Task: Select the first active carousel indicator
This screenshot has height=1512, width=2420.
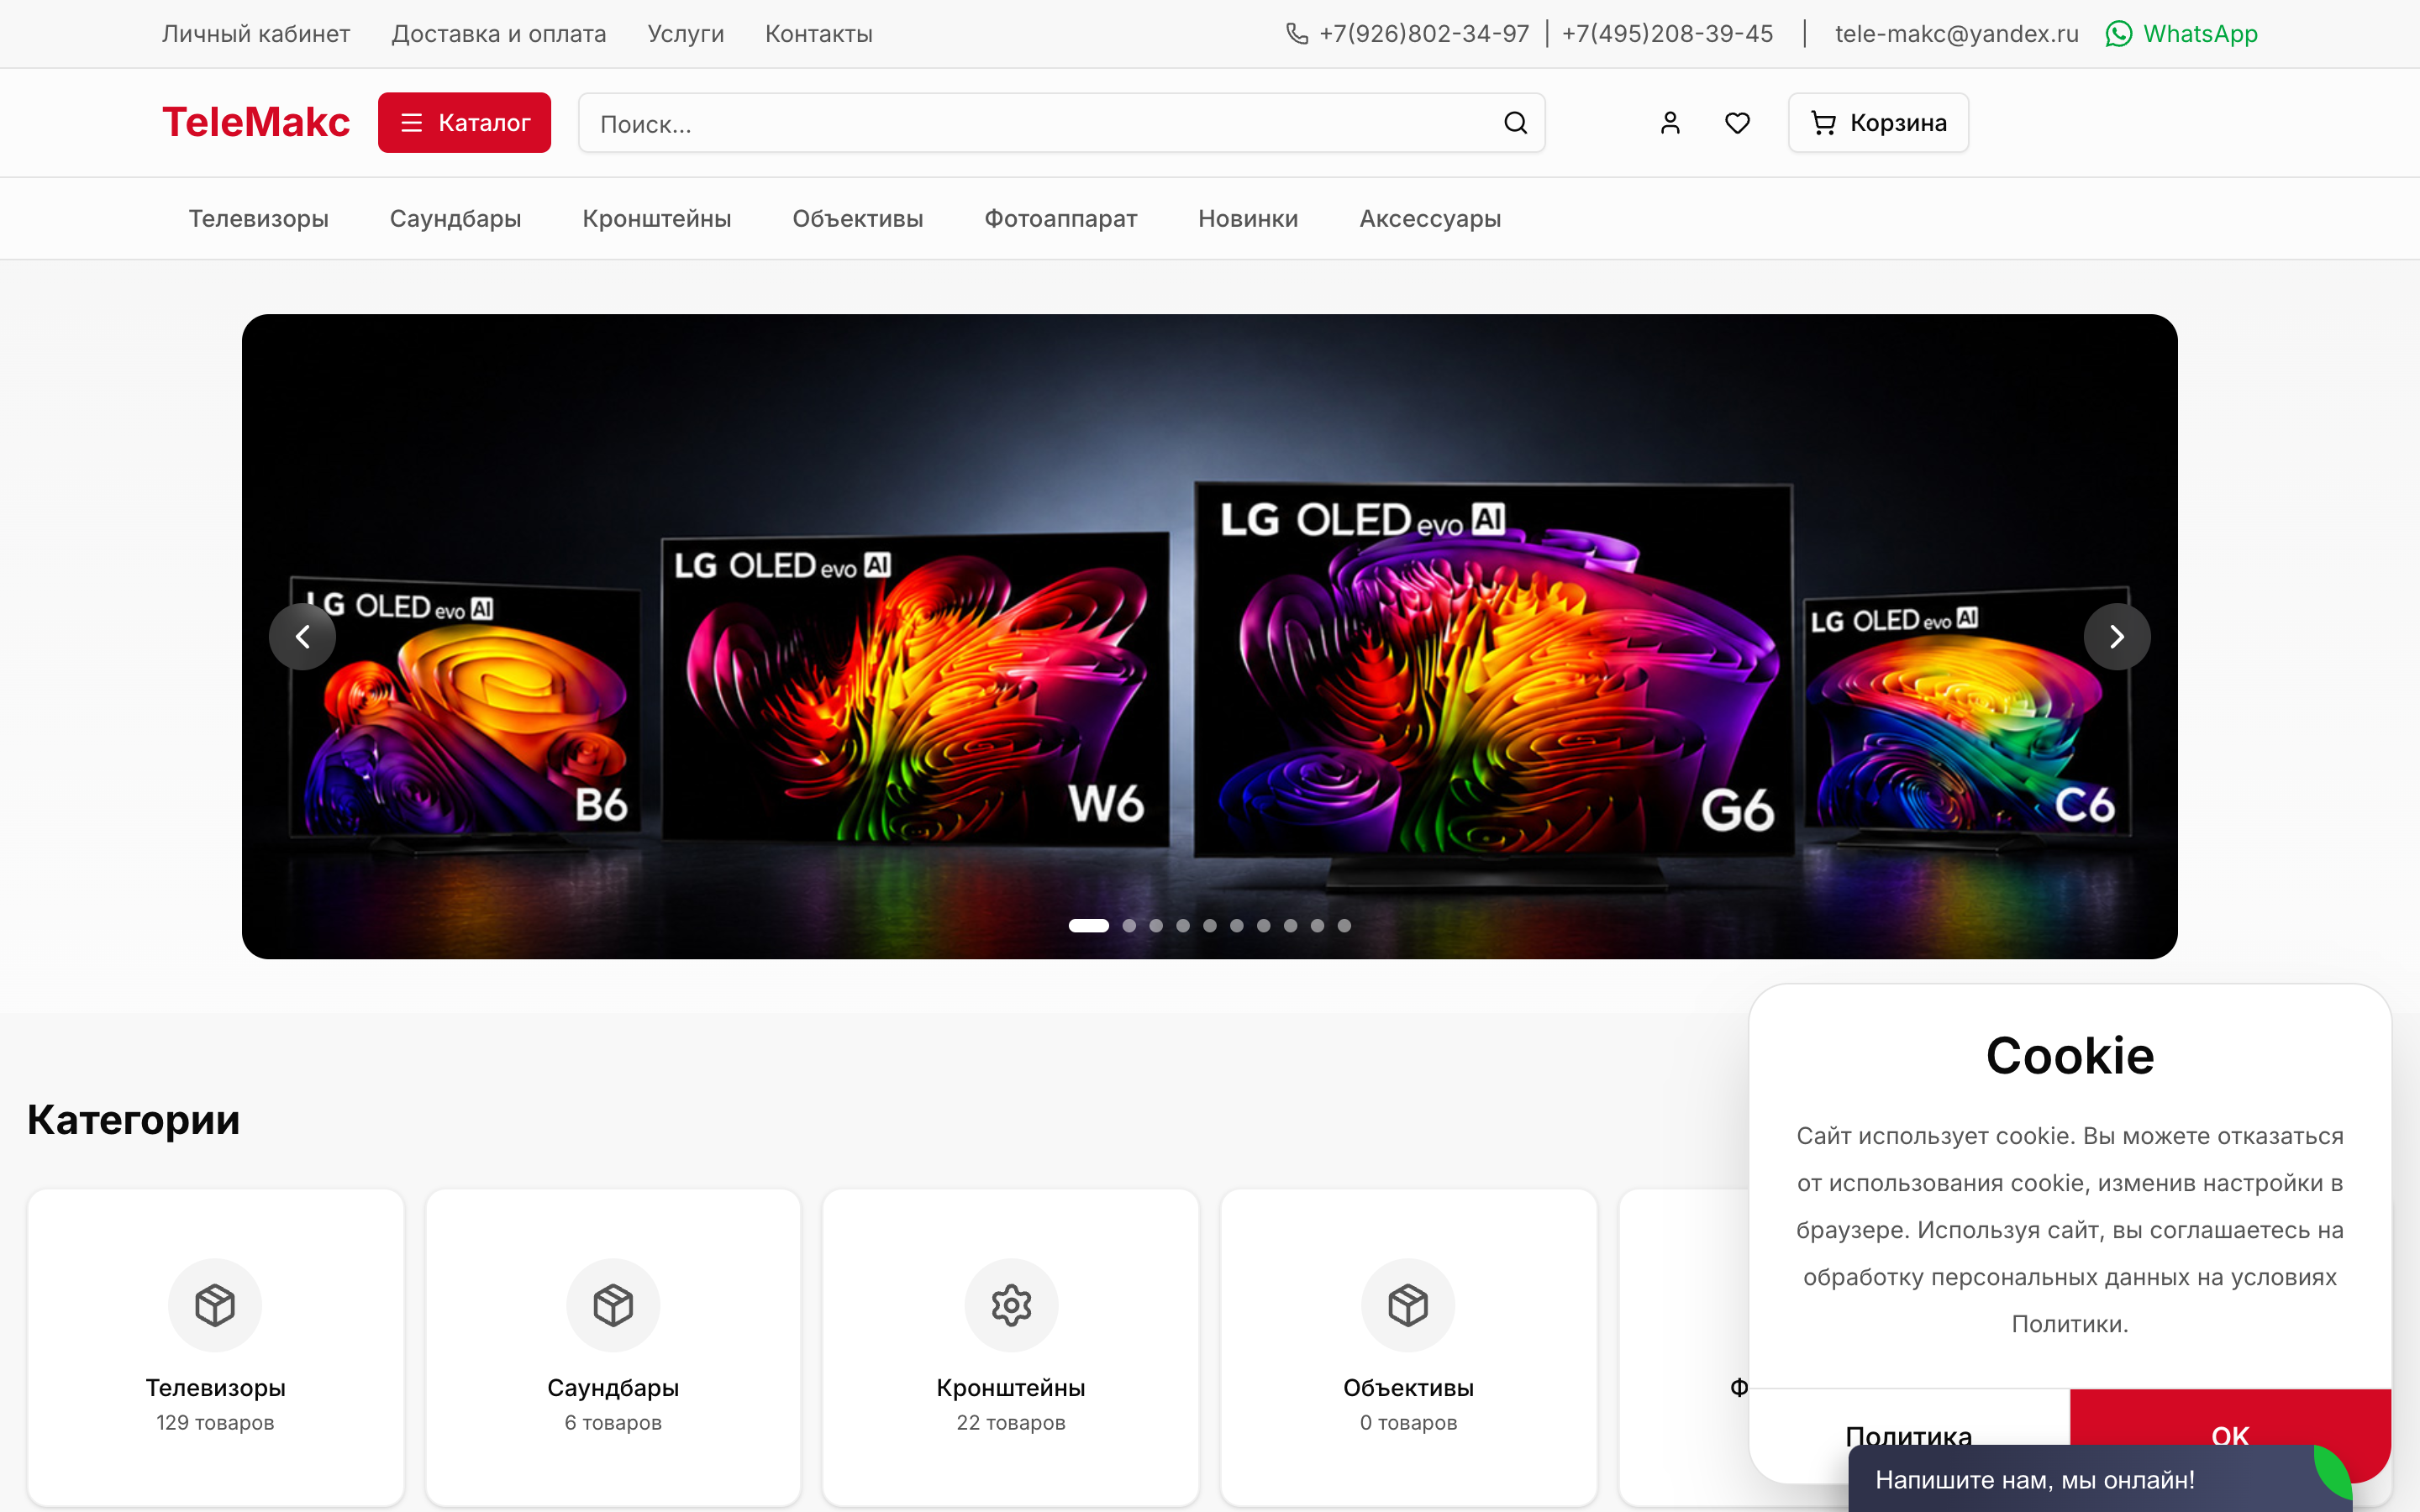Action: 1089,926
